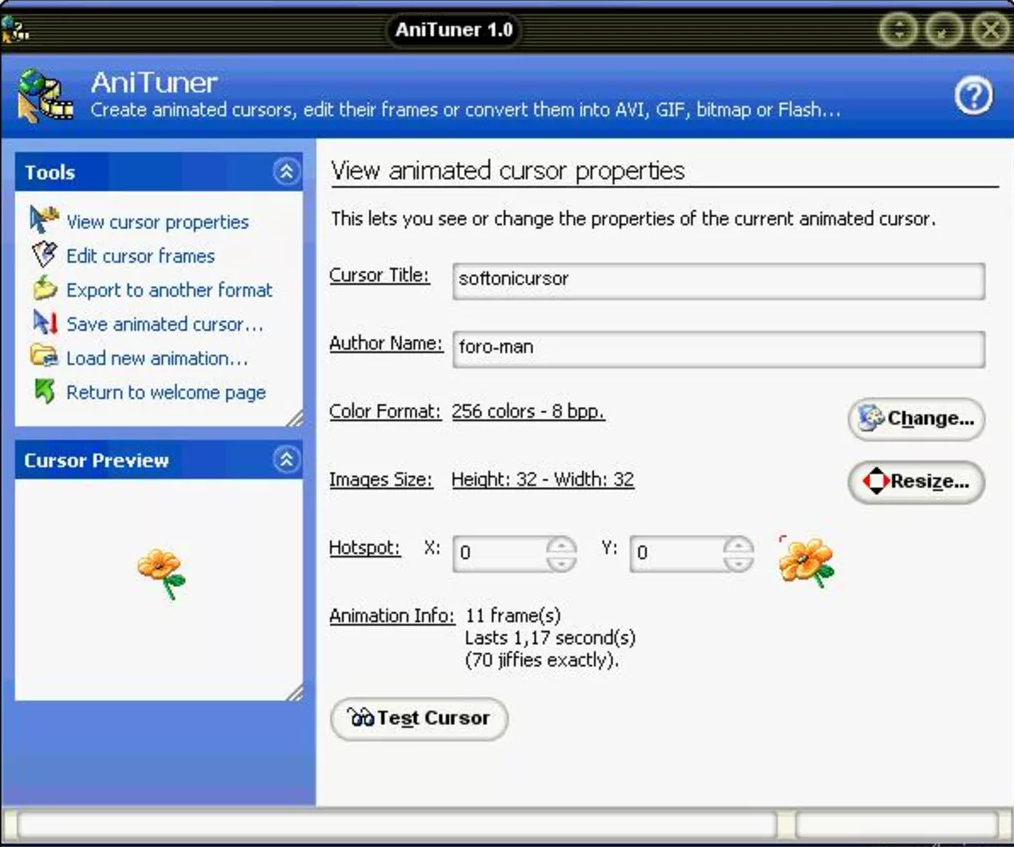Click the Resize… button

tap(916, 482)
